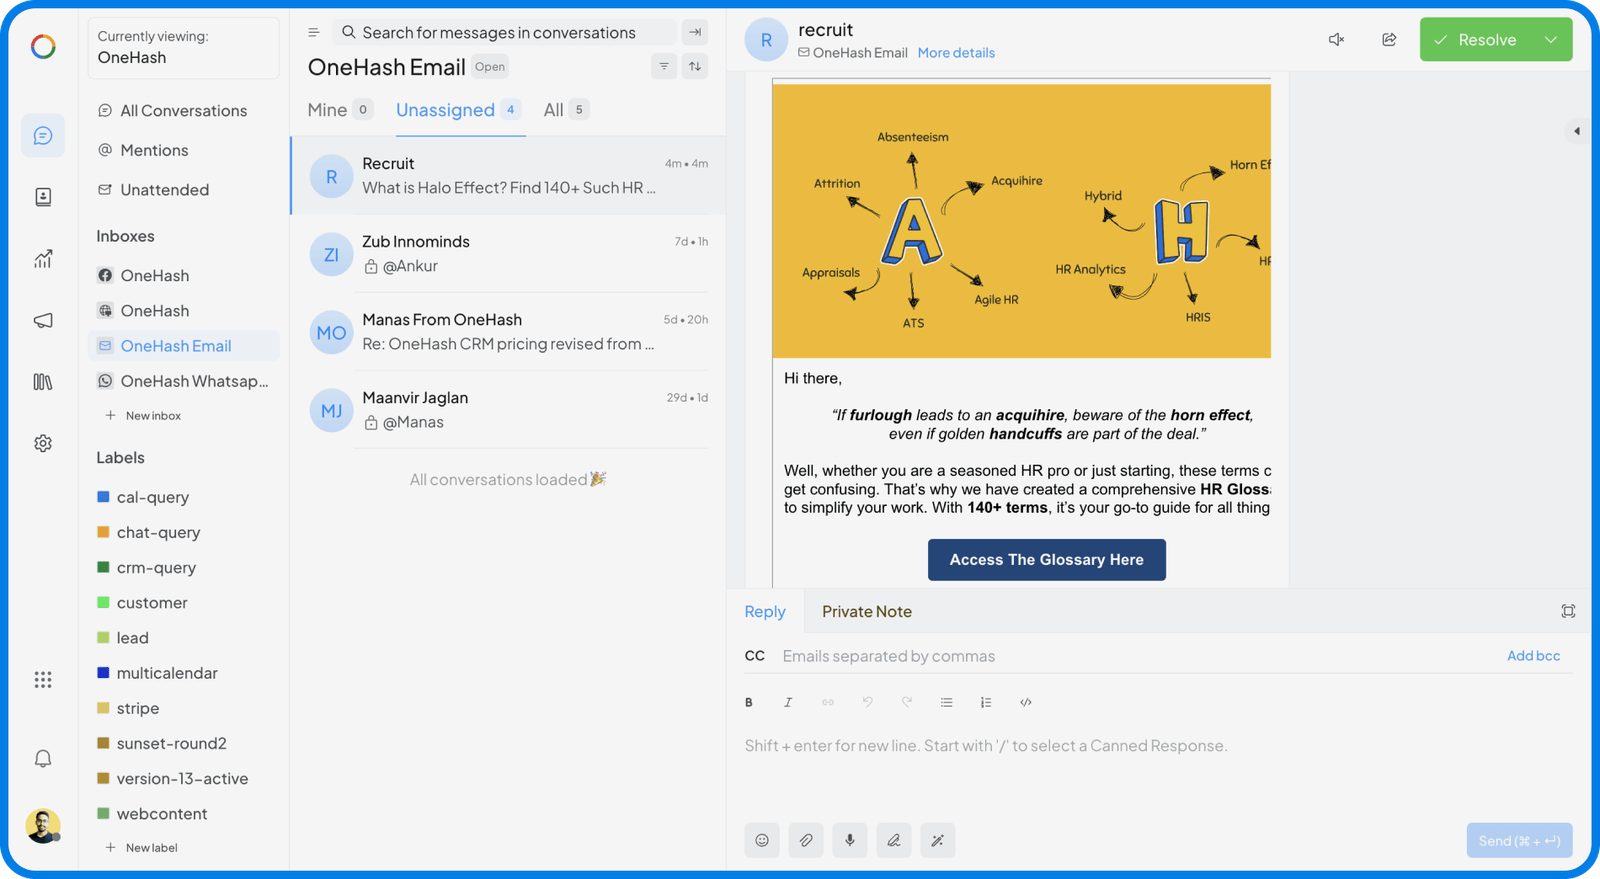Viewport: 1600px width, 879px height.
Task: Add a New label
Action: tap(142, 848)
